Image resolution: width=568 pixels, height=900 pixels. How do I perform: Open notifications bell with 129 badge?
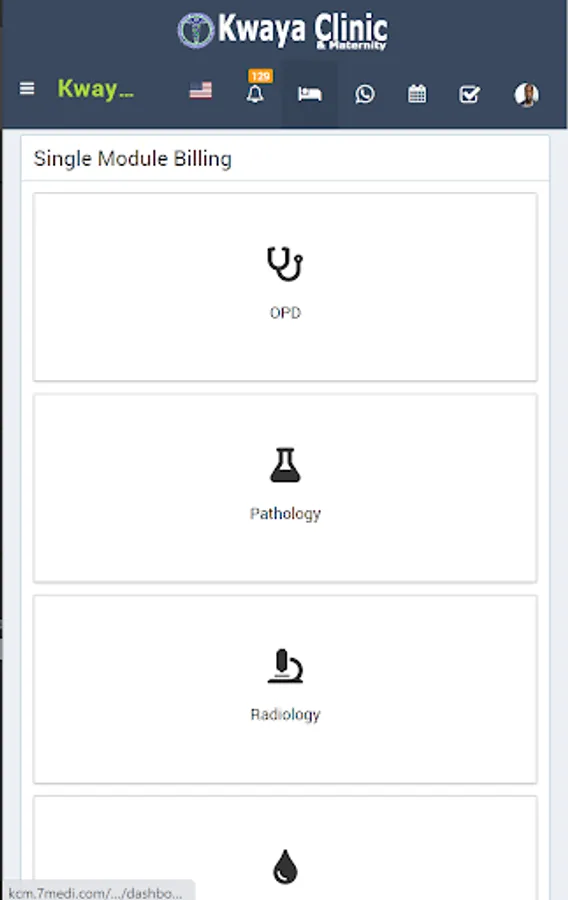(255, 94)
